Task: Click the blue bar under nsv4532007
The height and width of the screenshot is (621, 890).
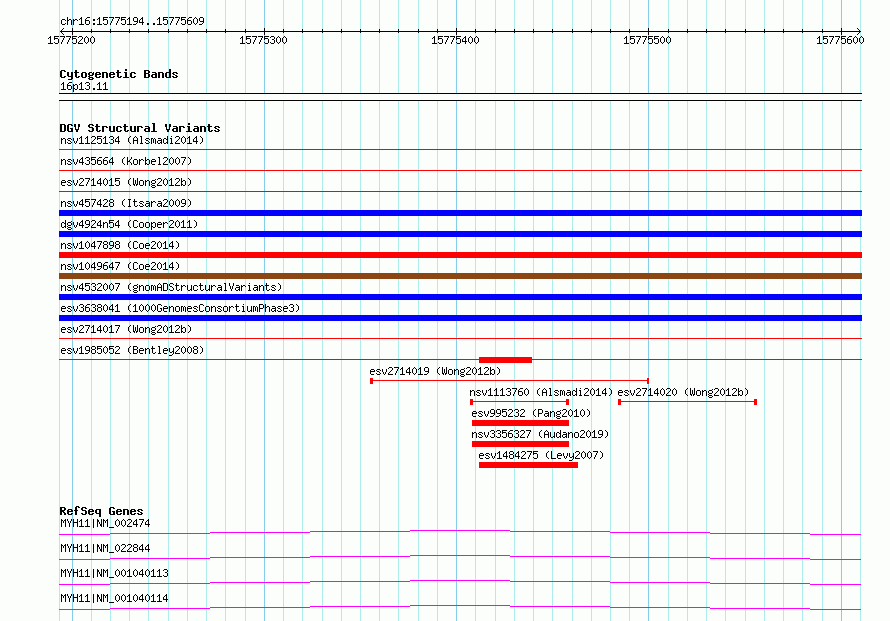Action: [x=460, y=297]
